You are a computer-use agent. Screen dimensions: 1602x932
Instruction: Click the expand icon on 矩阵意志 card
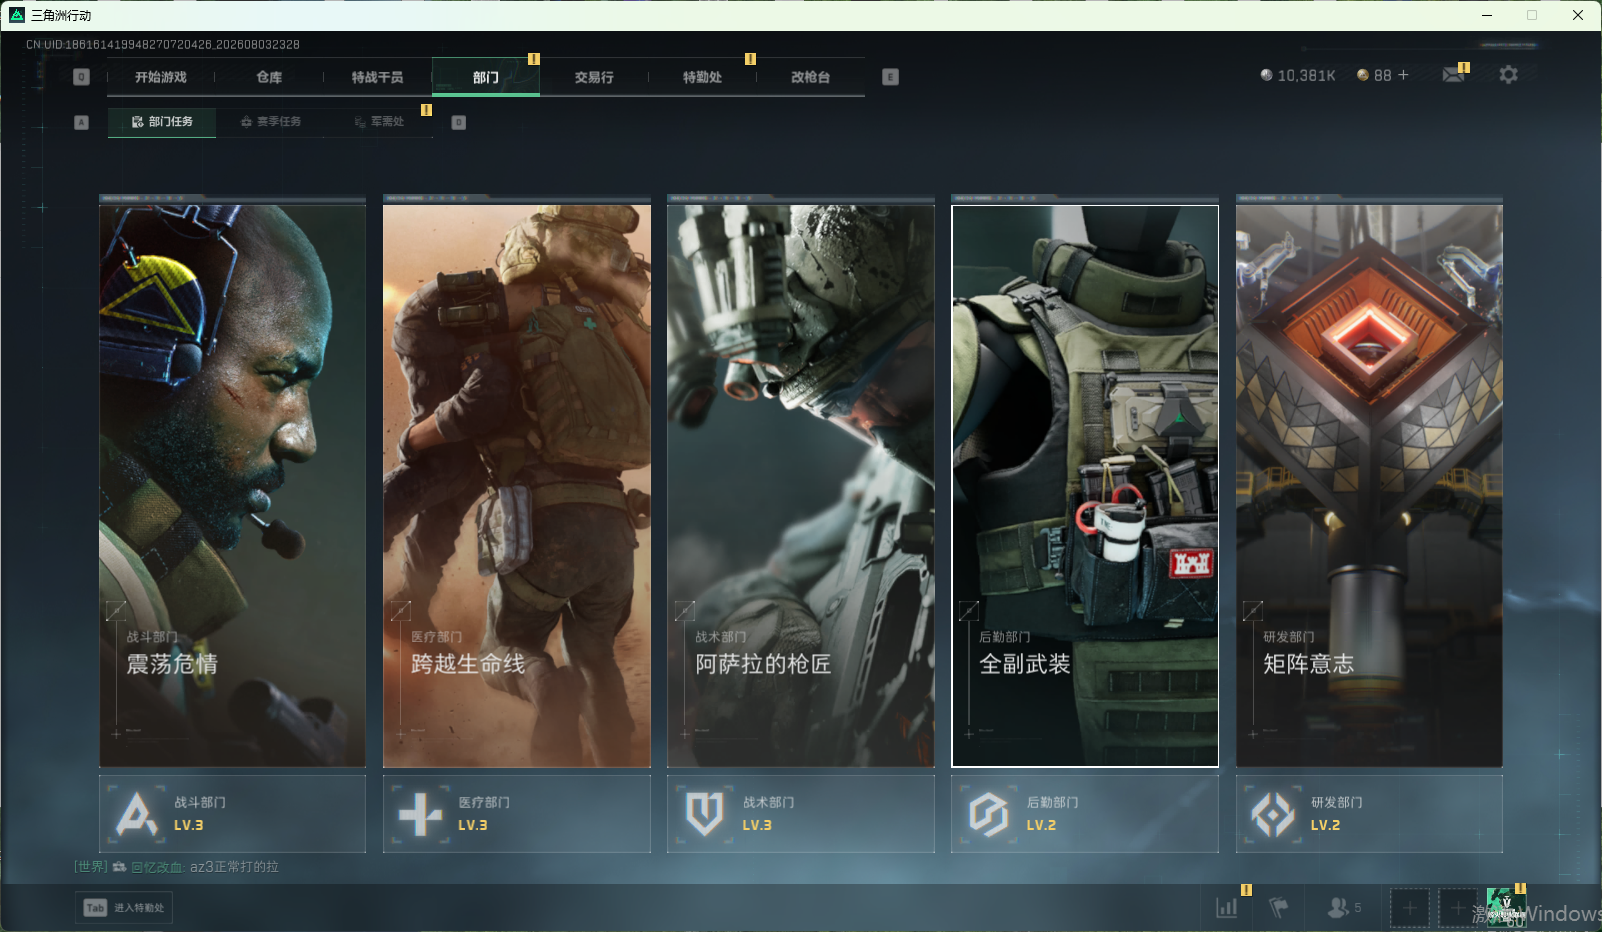pyautogui.click(x=1252, y=610)
